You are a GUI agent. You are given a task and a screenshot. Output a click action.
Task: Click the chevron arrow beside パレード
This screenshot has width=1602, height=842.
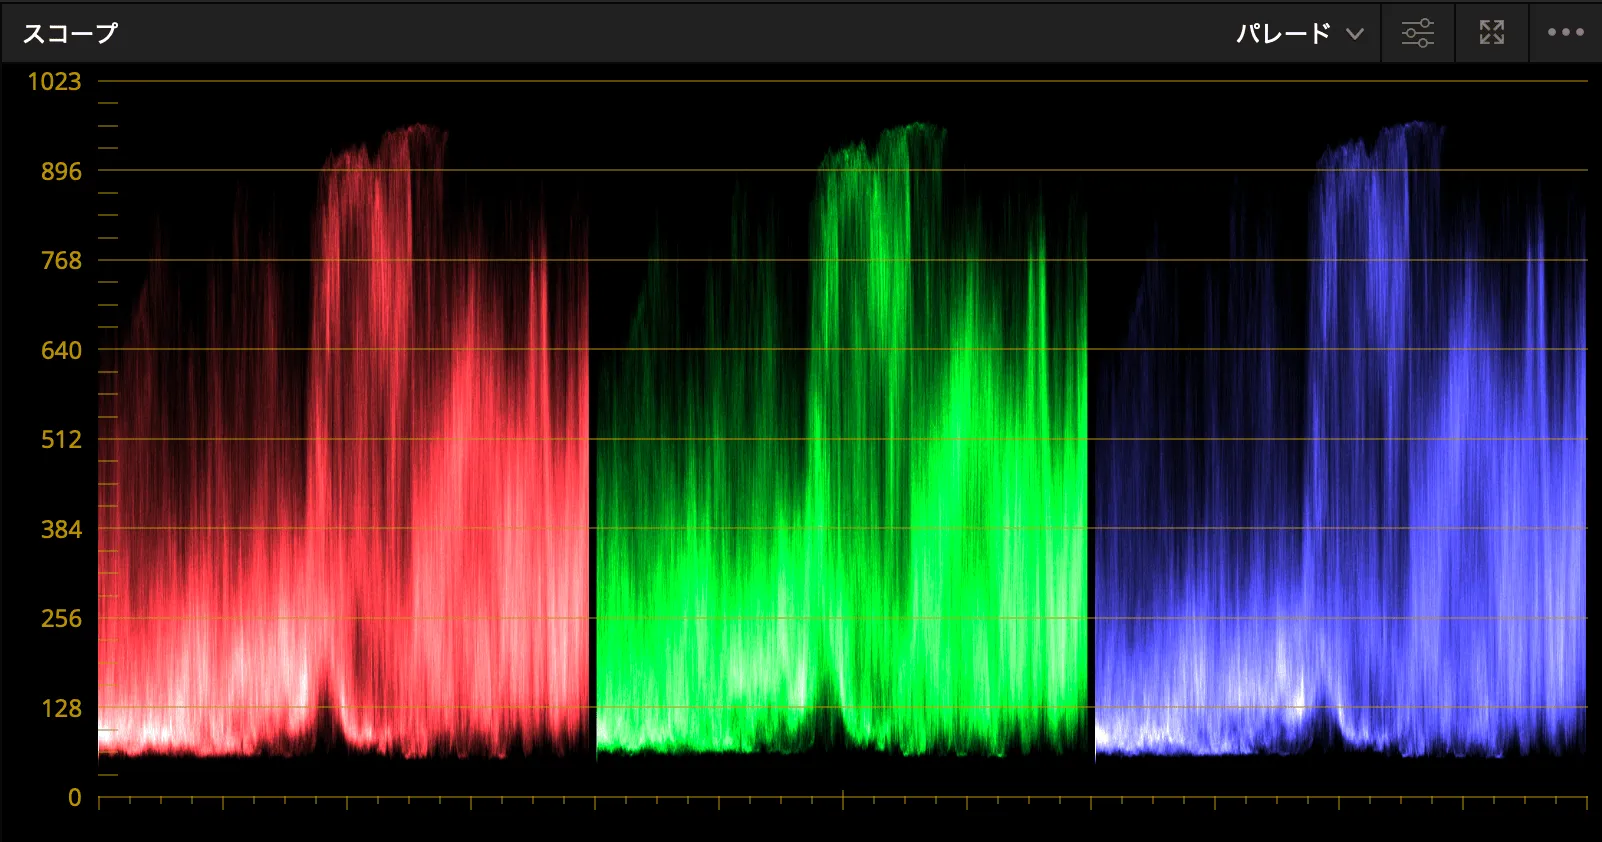(1355, 34)
